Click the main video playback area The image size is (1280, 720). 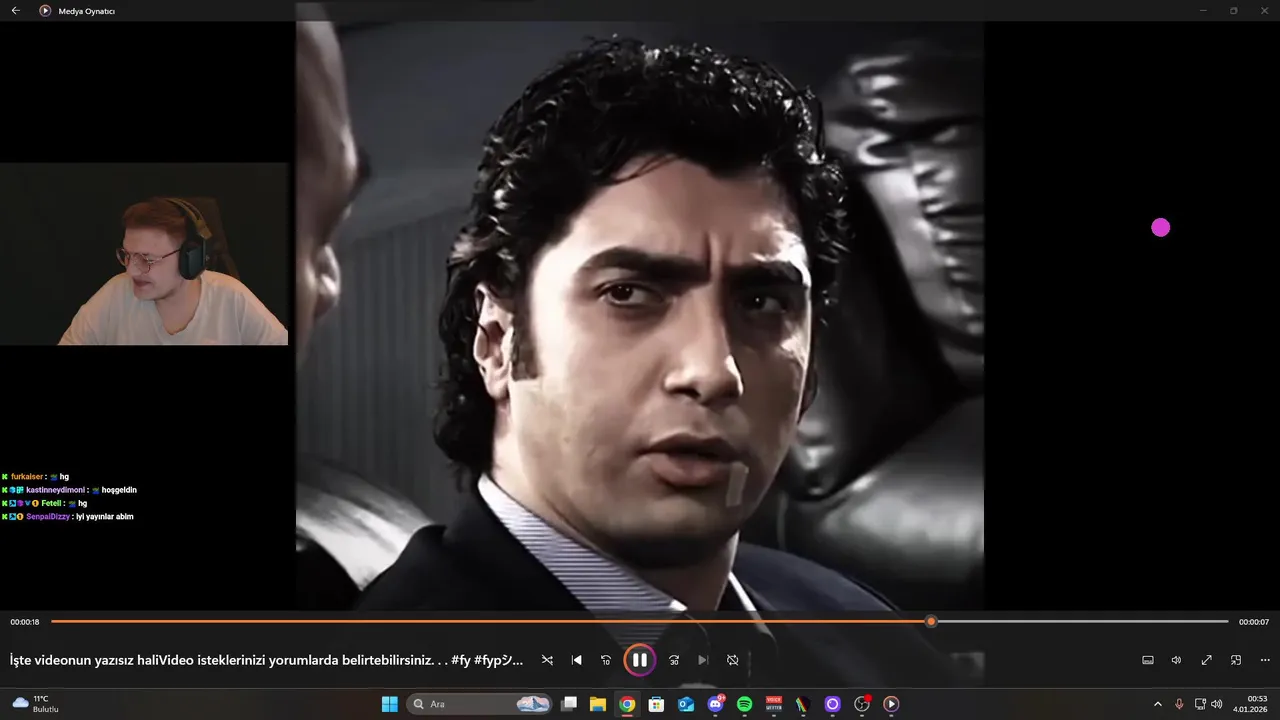(639, 315)
